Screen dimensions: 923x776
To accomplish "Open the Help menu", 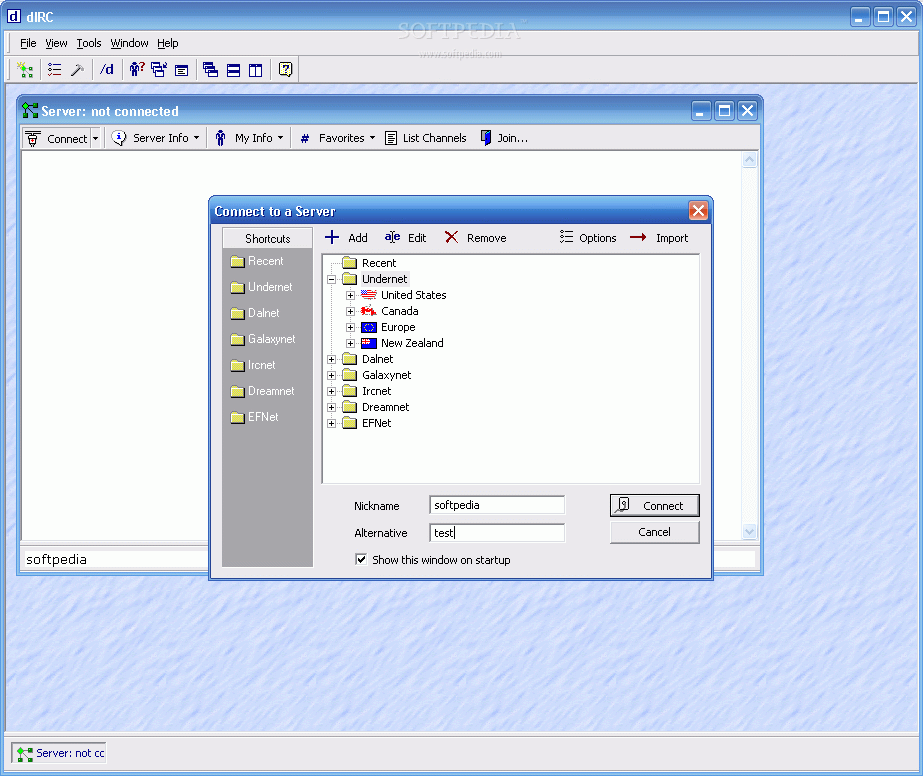I will (167, 44).
